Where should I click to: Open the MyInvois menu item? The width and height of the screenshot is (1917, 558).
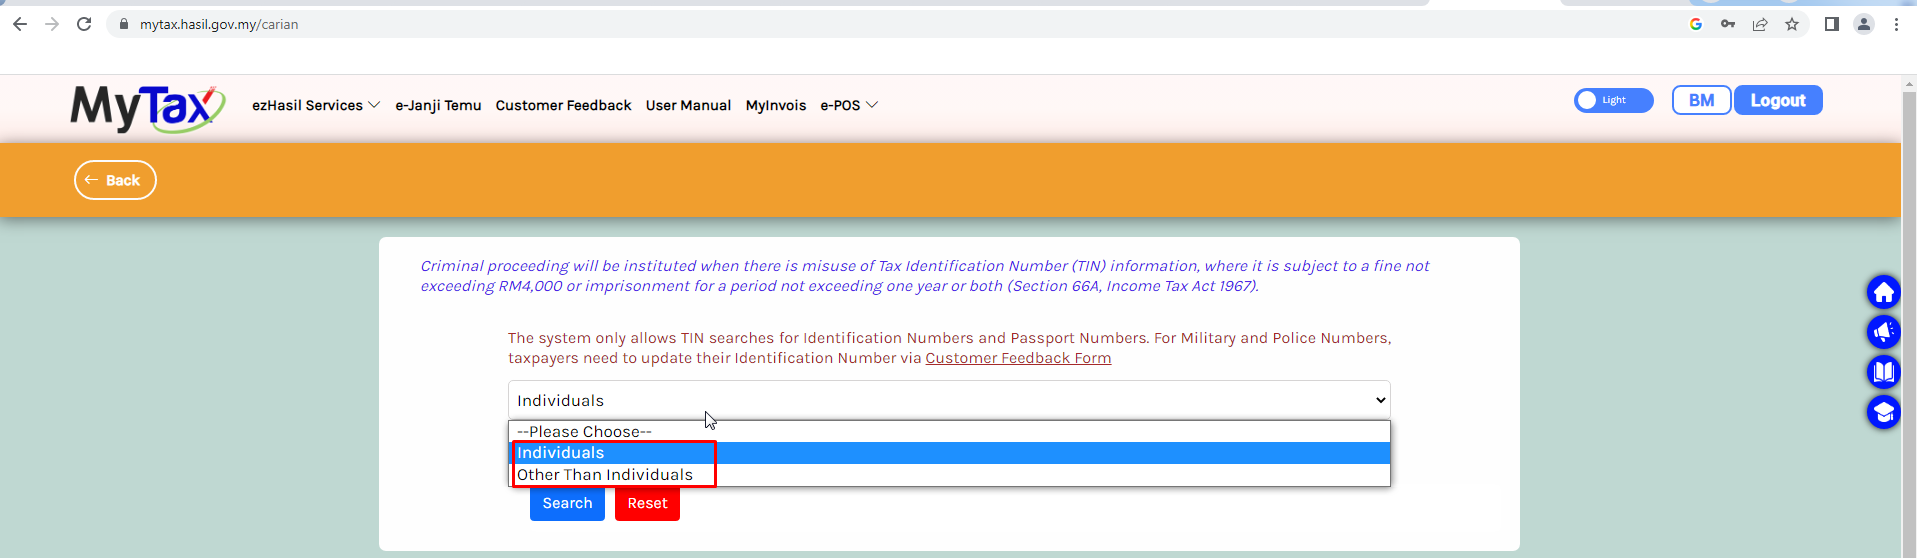click(775, 105)
